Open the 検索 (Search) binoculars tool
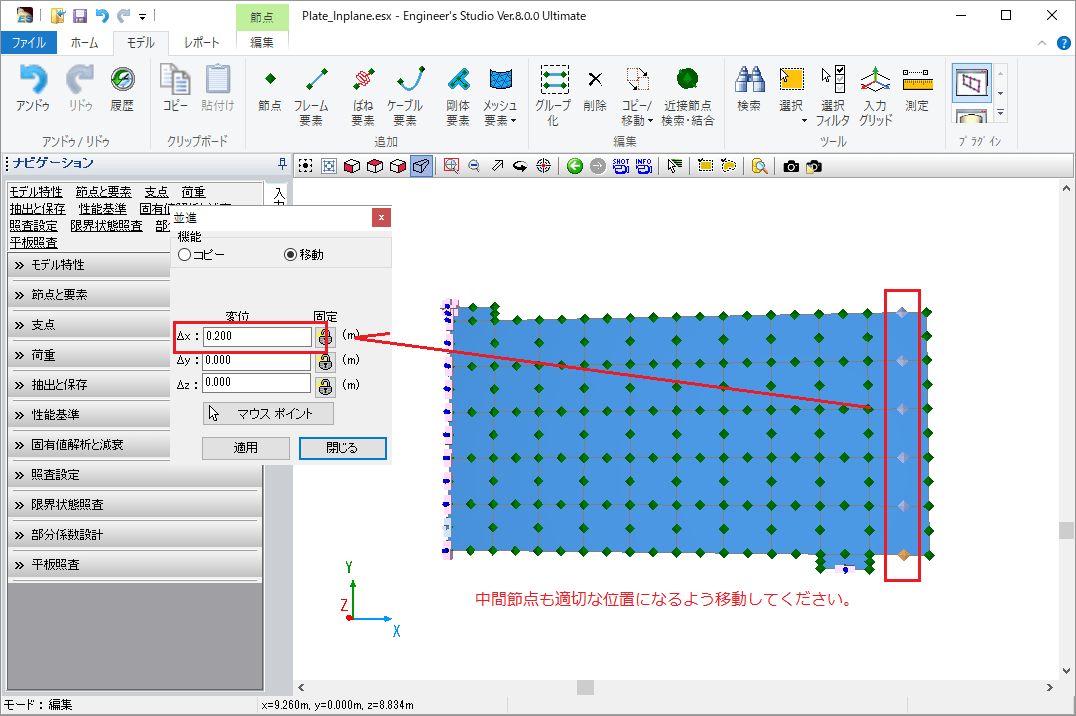 749,88
